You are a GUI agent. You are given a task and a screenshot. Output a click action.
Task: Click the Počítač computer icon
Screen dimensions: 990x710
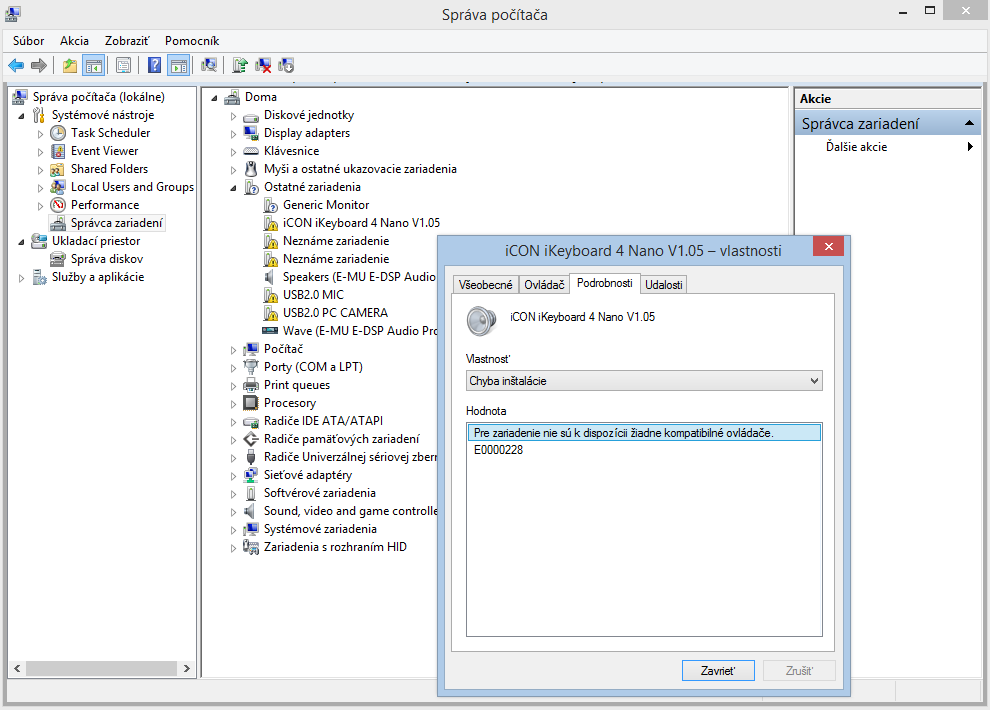click(x=251, y=349)
